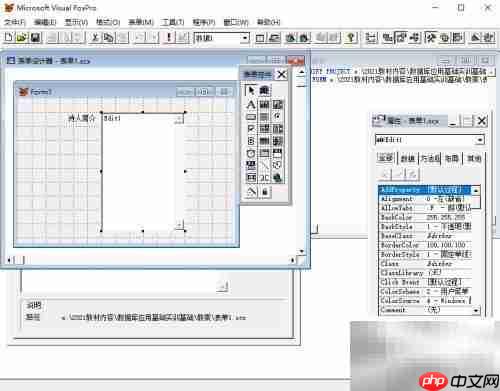Click View Classes books icon in Form Controls
Viewport: 500px width, 391px height.
point(264,90)
